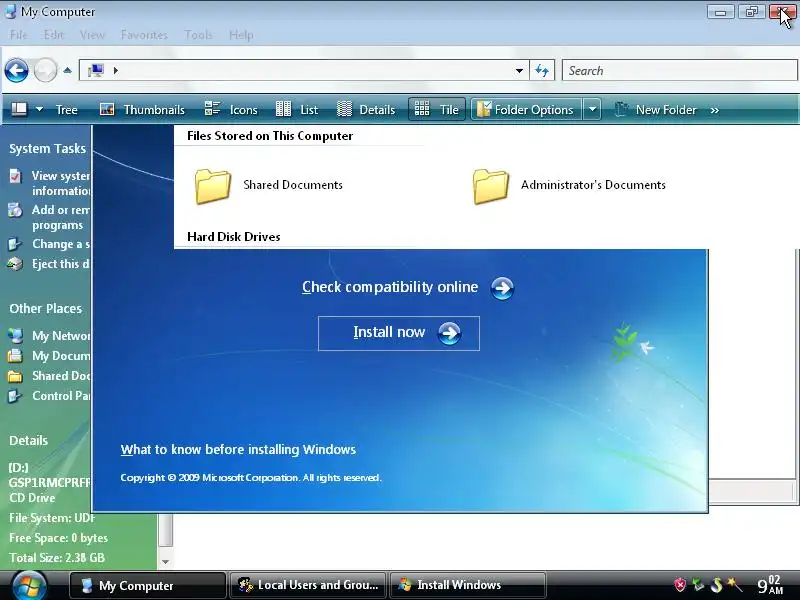This screenshot has width=800, height=600.
Task: Expand the address bar breadcrumb arrow
Action: tap(116, 70)
